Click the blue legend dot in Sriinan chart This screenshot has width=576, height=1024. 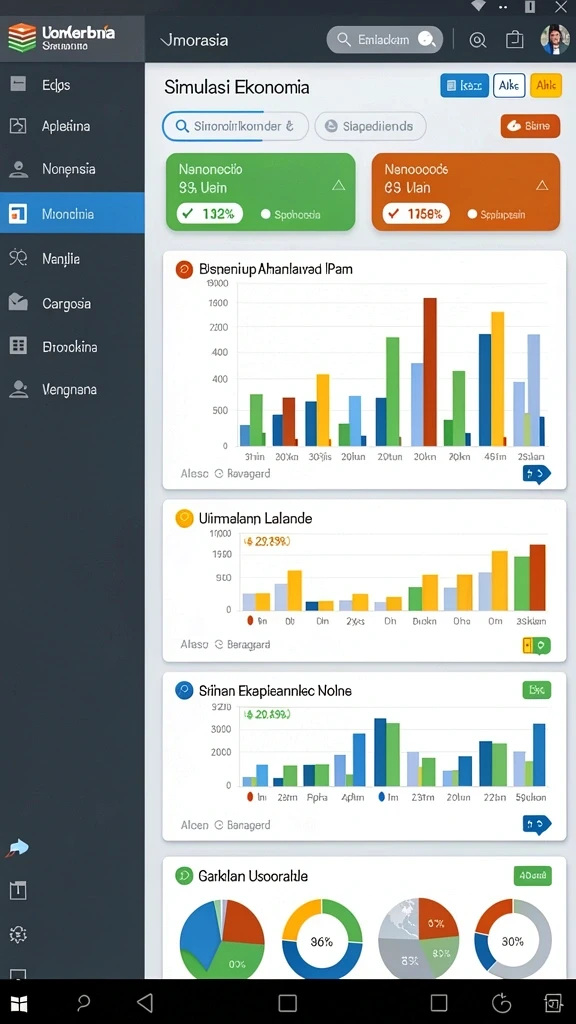pos(381,797)
